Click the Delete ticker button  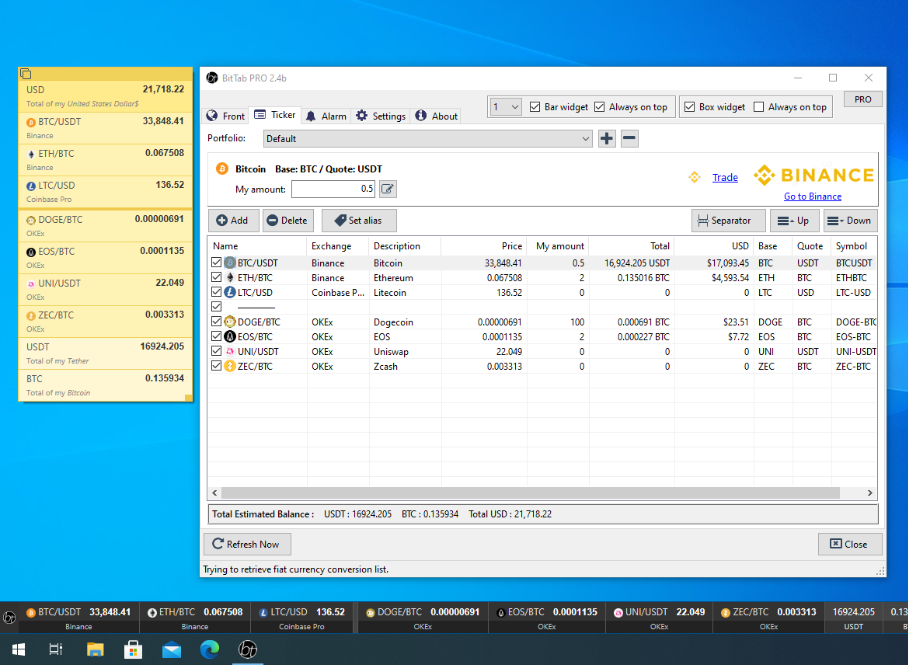[288, 221]
